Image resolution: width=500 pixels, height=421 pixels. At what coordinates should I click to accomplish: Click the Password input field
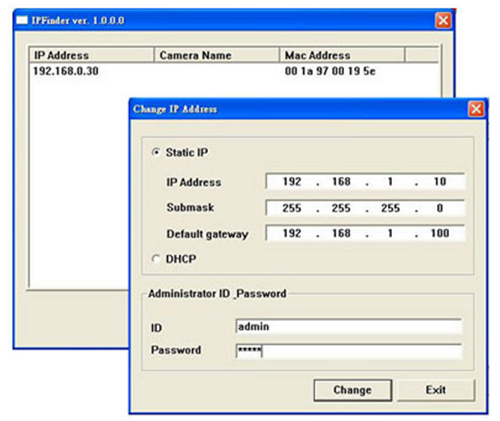click(348, 351)
